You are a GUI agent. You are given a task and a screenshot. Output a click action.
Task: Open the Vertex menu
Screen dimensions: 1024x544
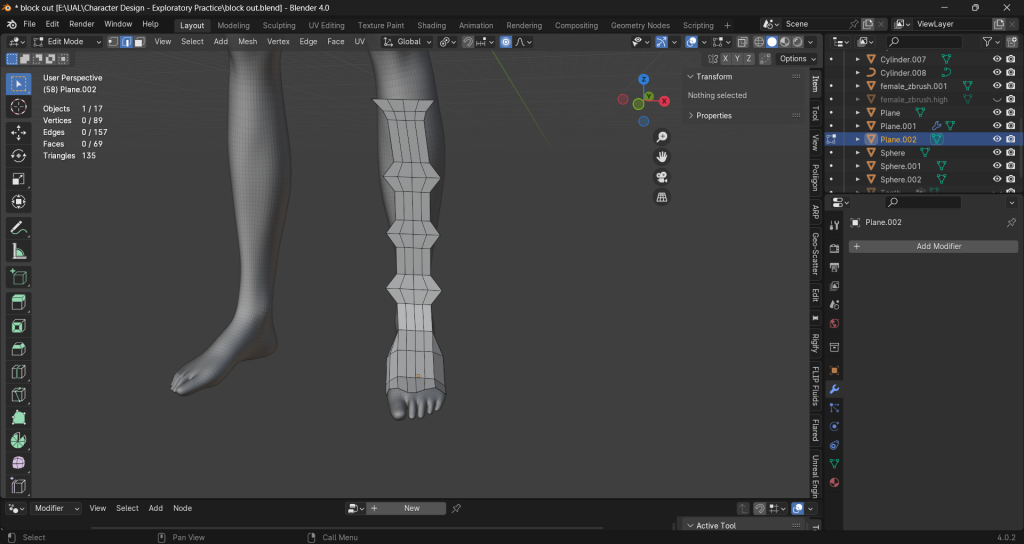pyautogui.click(x=278, y=42)
